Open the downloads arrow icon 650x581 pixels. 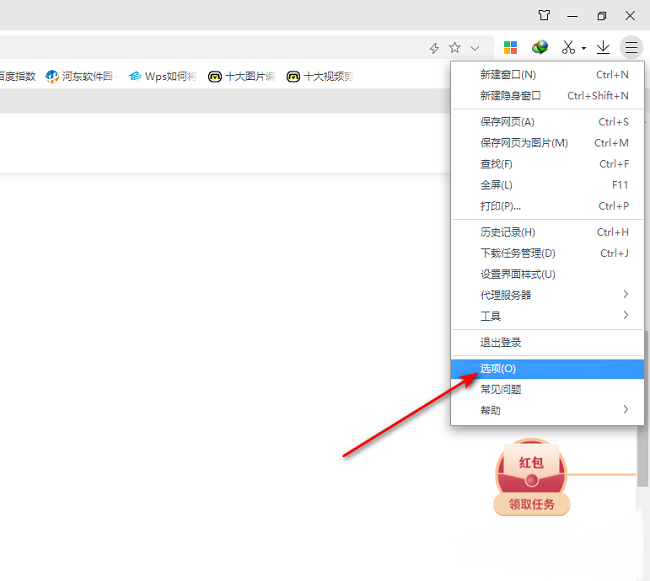603,48
